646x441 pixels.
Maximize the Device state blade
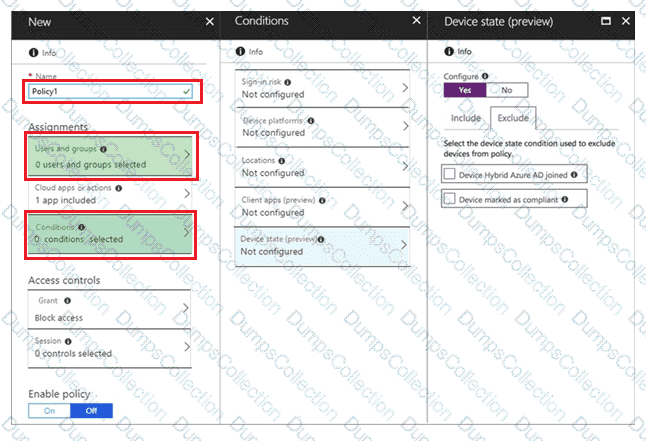pos(606,21)
